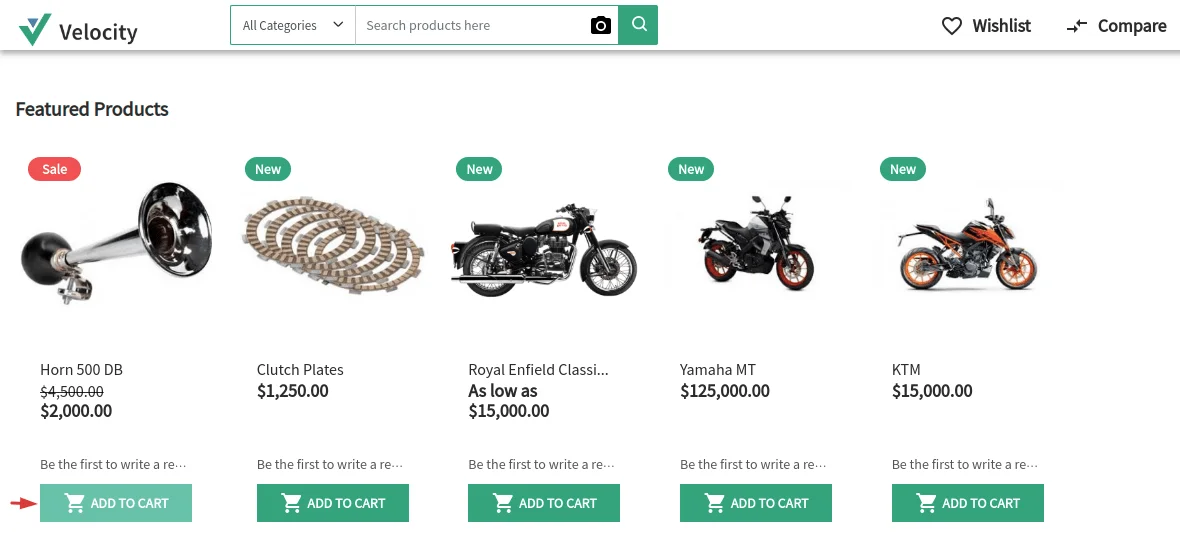Open image search camera icon
The image size is (1180, 553).
coord(600,26)
